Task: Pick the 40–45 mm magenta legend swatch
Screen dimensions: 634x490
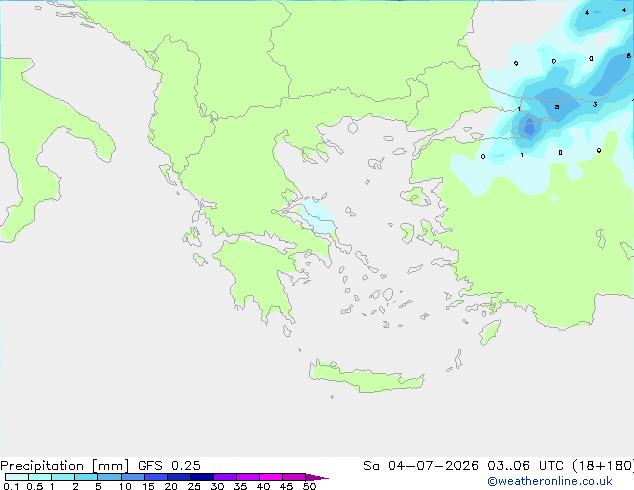Action: point(271,477)
